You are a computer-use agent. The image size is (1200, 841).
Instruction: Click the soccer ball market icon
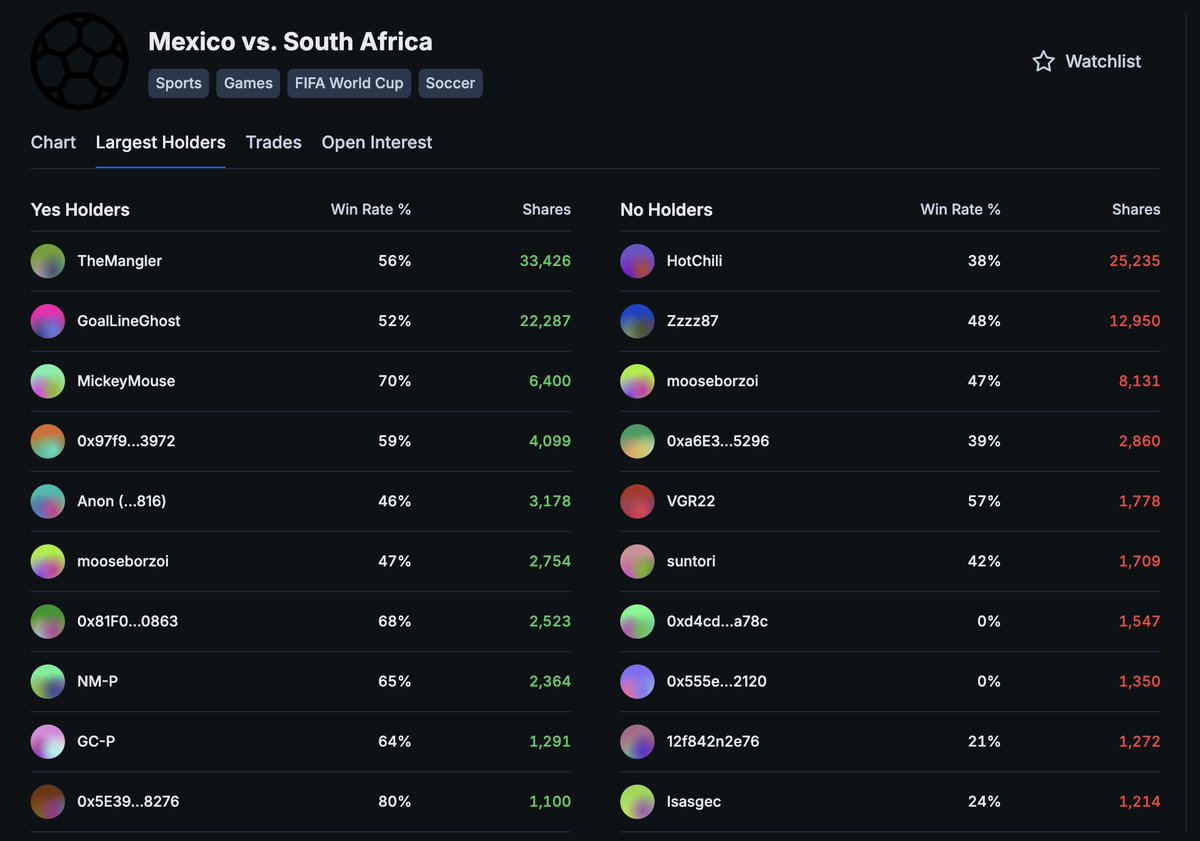(x=80, y=60)
